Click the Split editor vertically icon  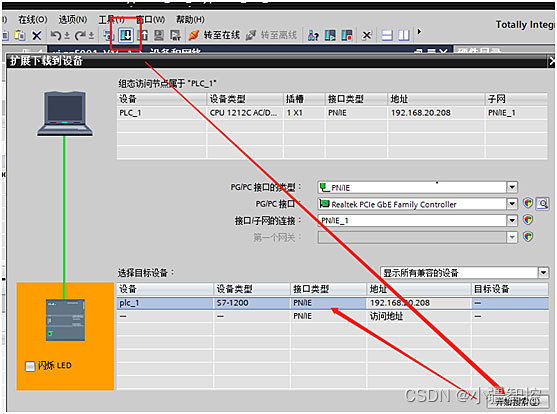pos(404,35)
